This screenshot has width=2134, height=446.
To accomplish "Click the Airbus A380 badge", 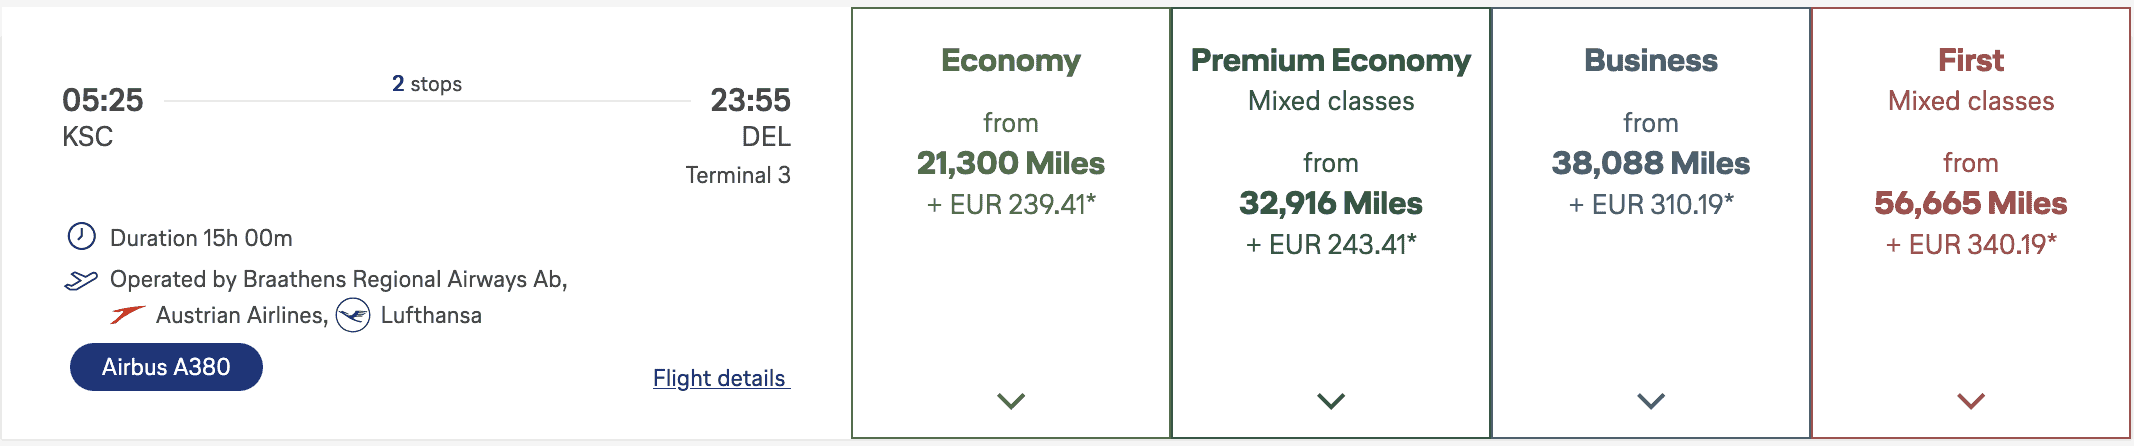I will pos(166,367).
